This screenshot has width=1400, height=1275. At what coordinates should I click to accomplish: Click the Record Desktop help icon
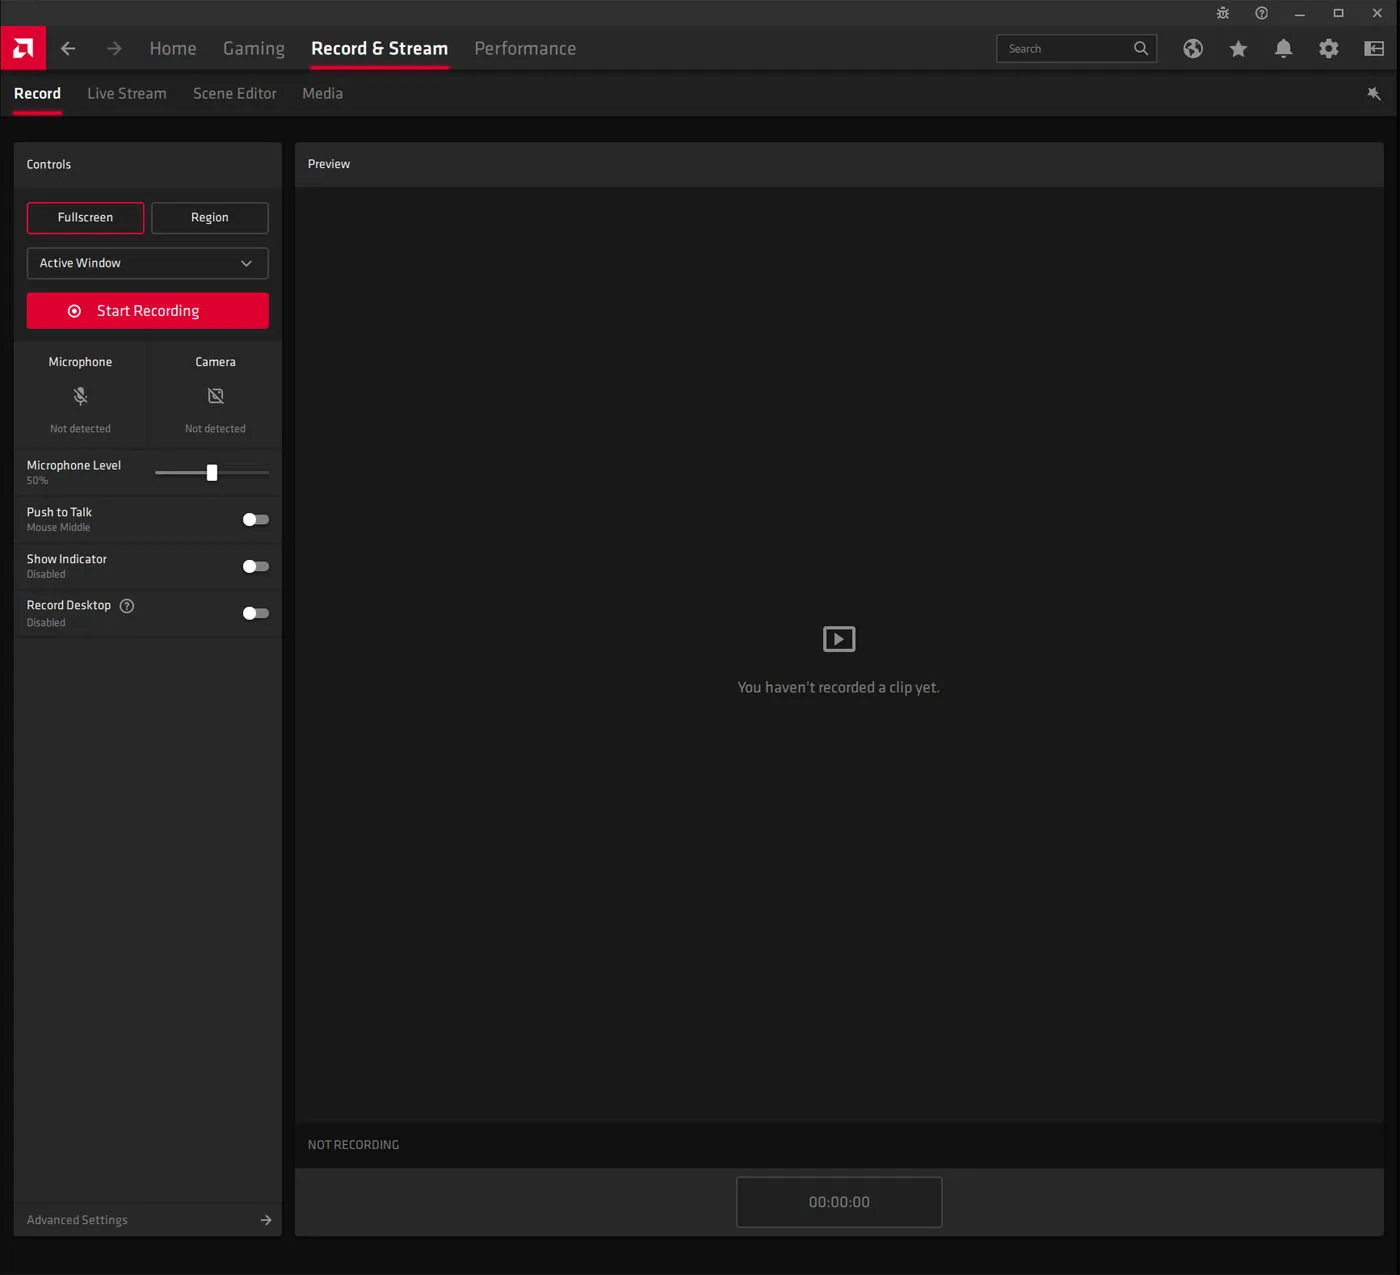(x=127, y=606)
